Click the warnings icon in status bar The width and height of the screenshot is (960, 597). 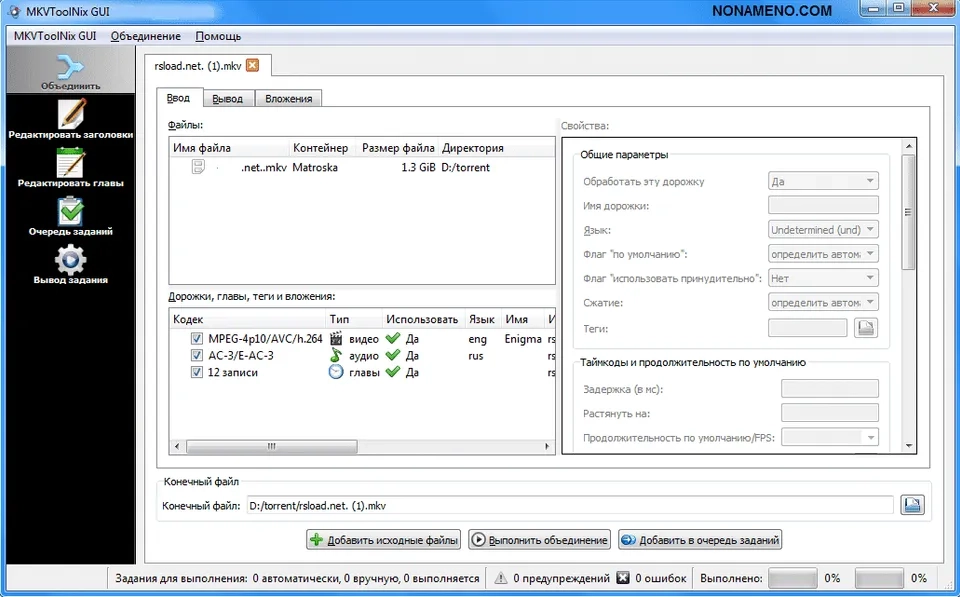[x=501, y=578]
